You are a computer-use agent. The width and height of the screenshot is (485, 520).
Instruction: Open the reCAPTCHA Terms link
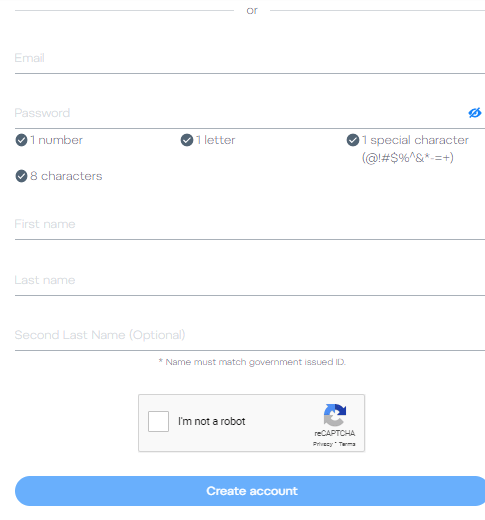(x=347, y=444)
